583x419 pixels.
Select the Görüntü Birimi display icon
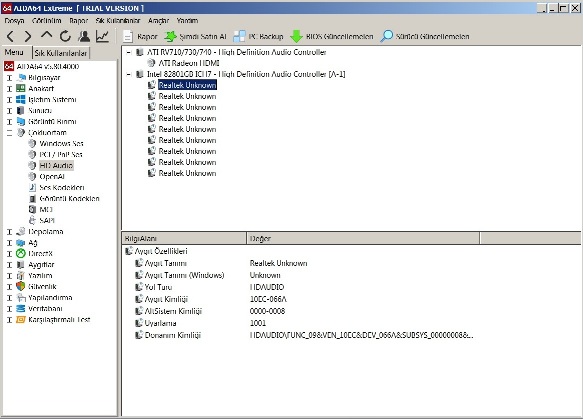(x=21, y=121)
